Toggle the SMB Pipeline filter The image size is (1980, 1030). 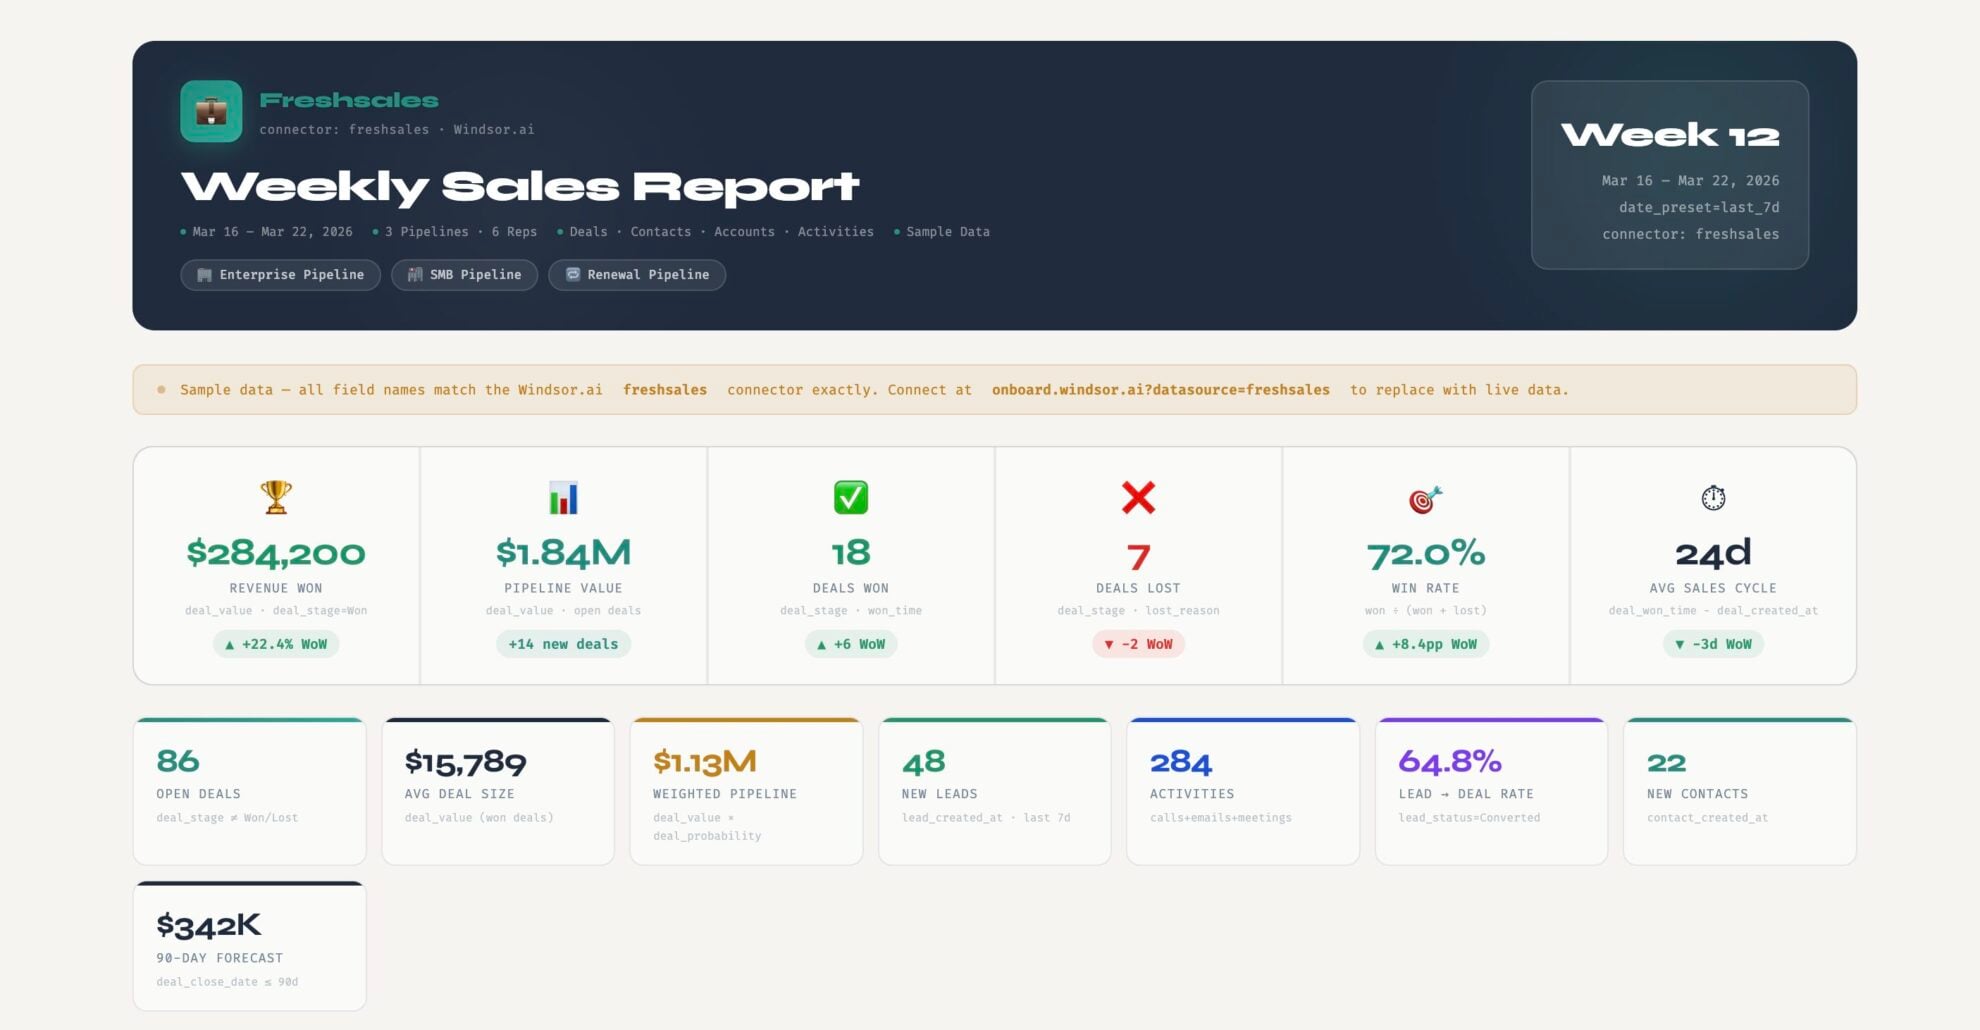[464, 274]
